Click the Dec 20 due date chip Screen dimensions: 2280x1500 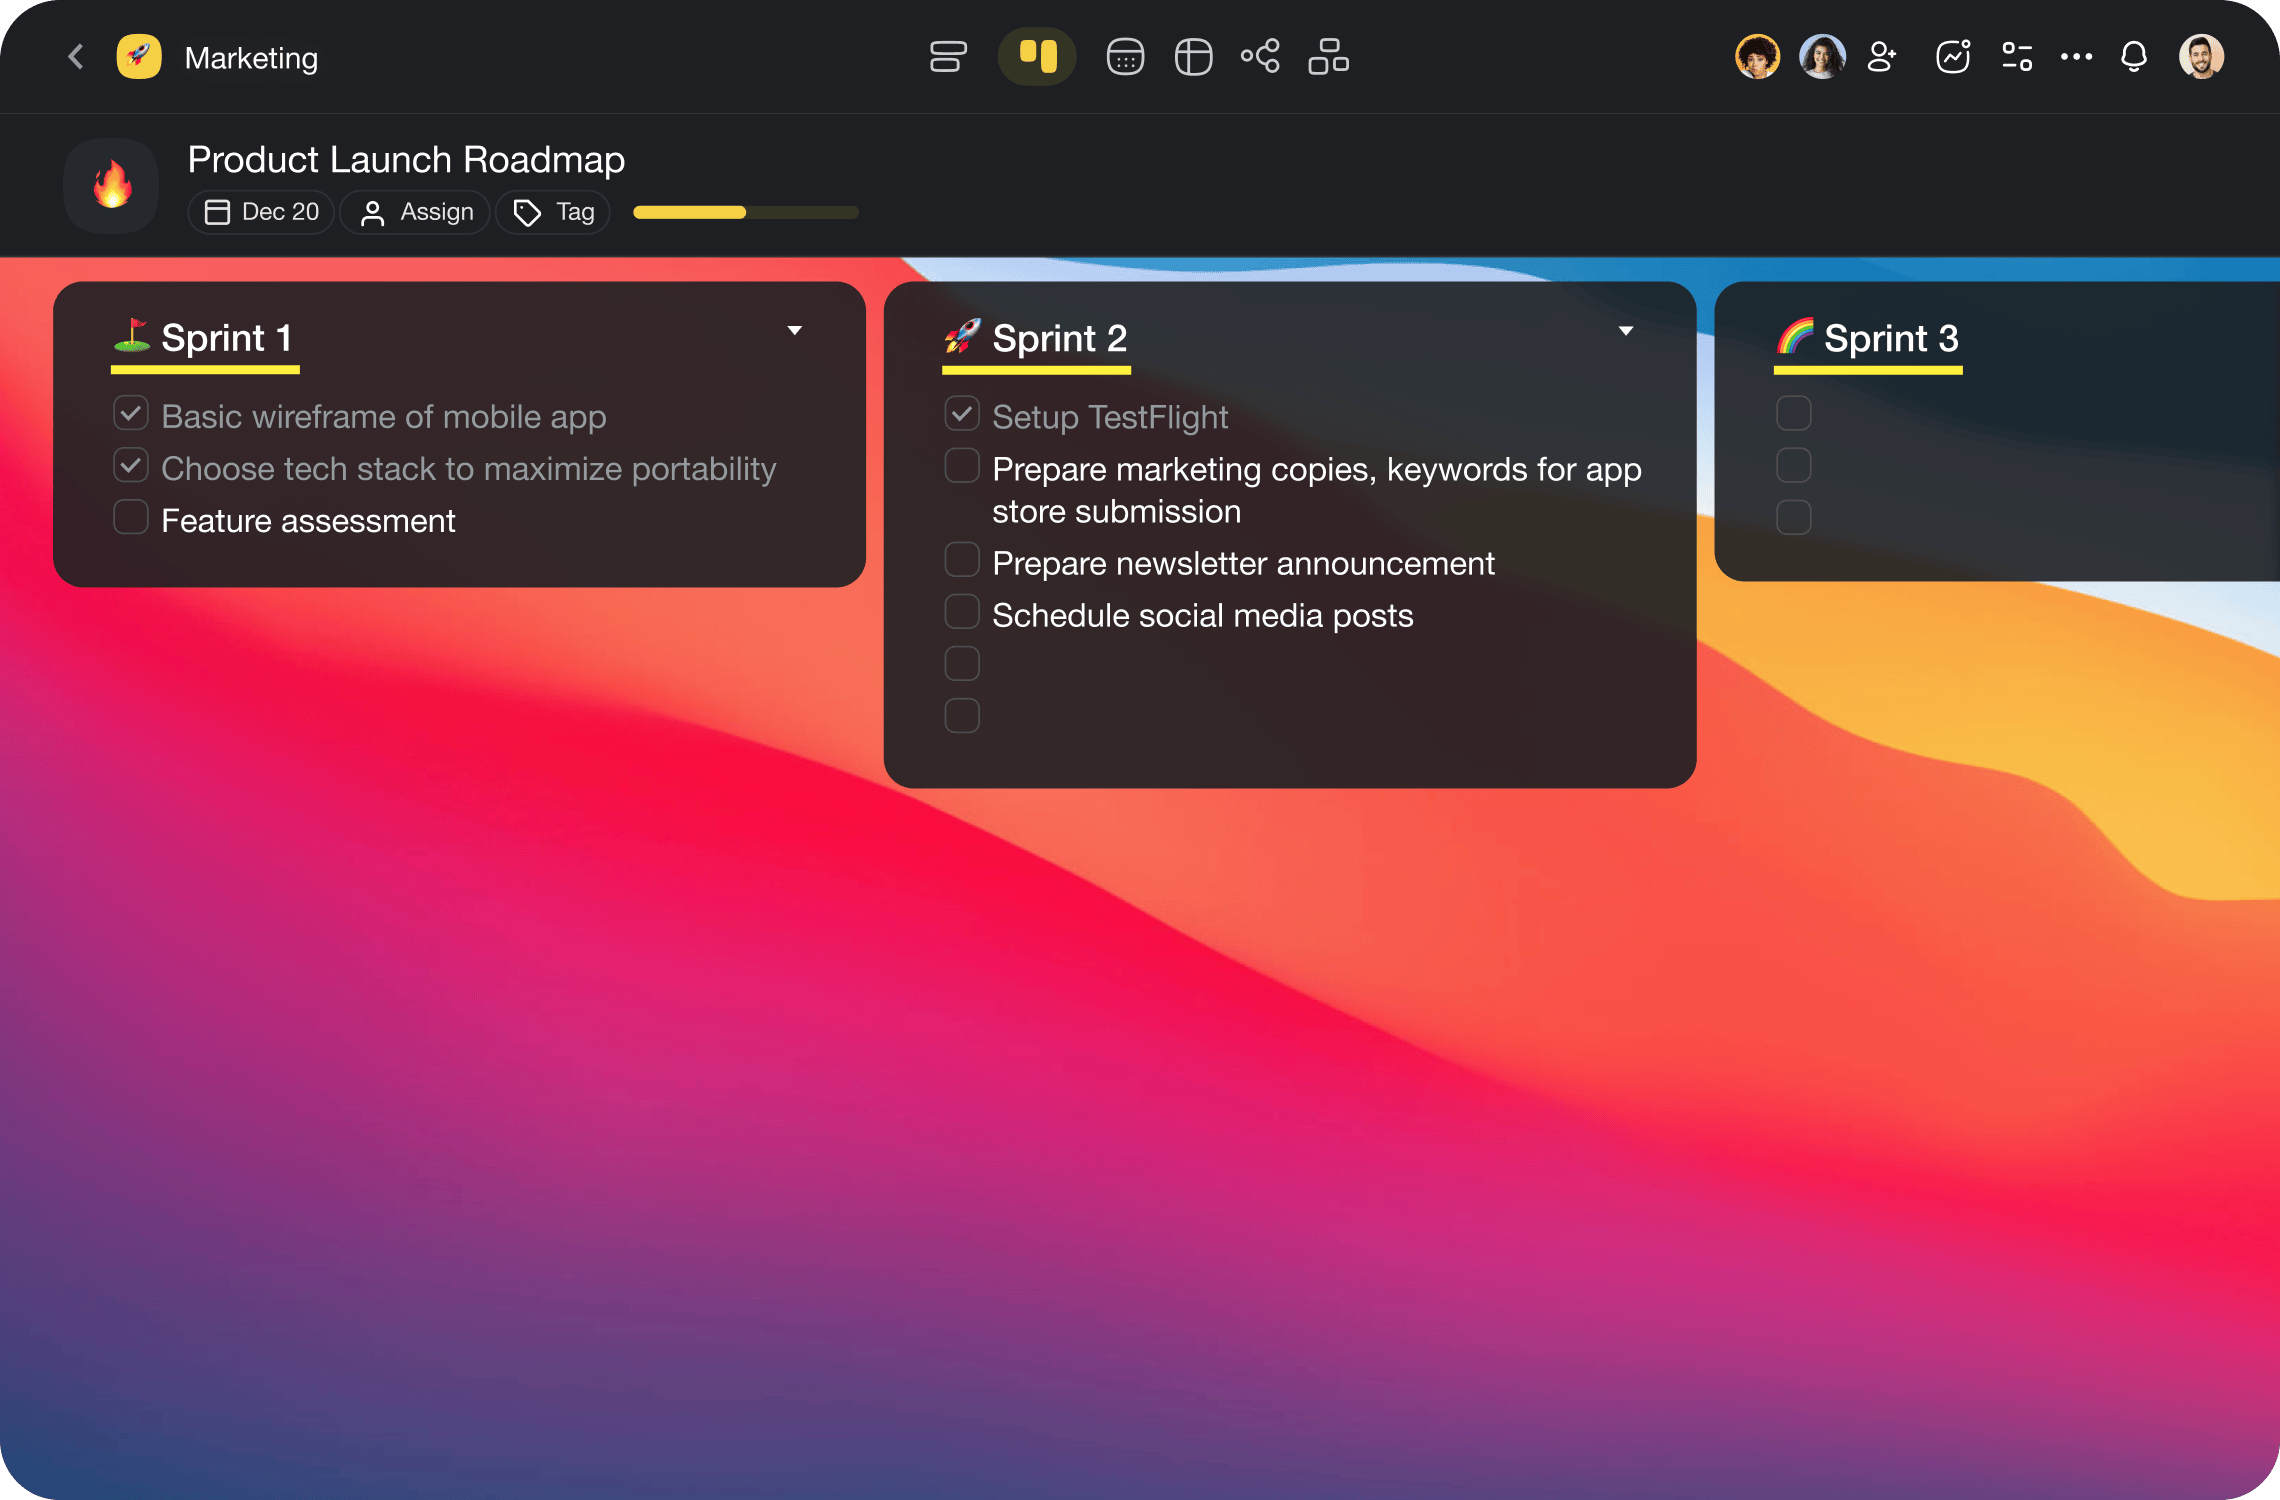(x=261, y=212)
